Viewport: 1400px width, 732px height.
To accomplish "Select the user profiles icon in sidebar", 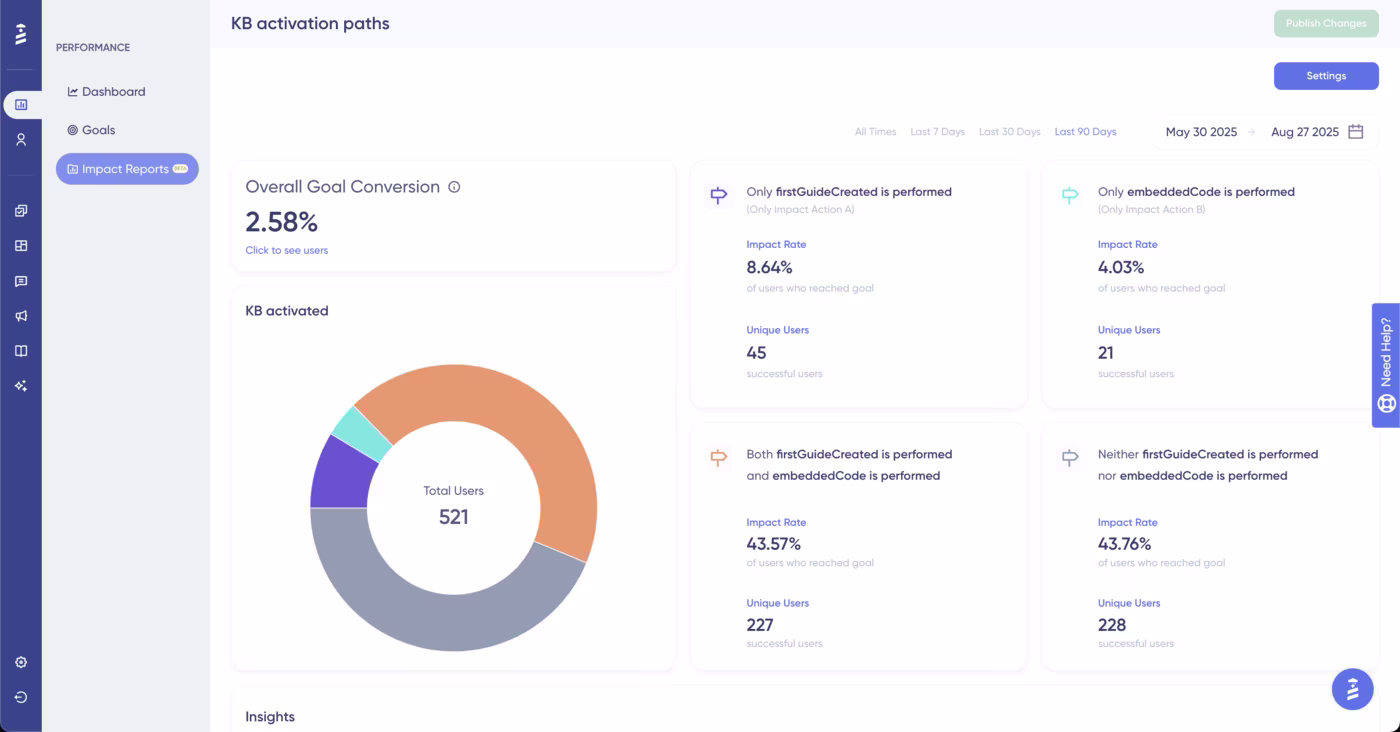I will [21, 140].
